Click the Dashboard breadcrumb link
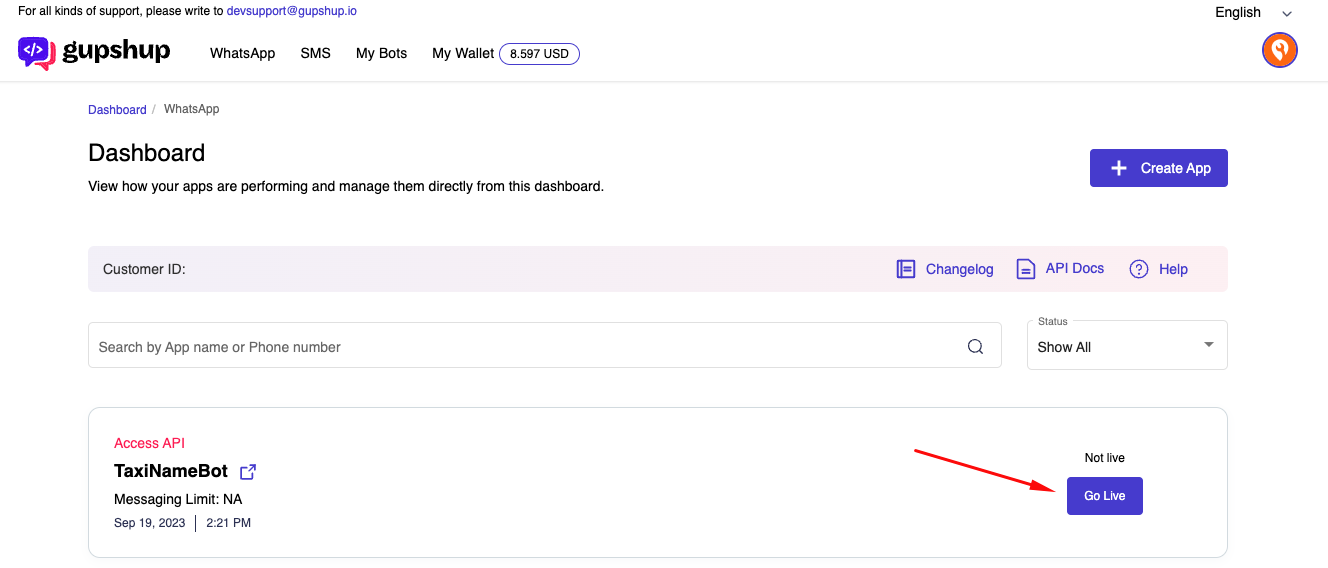The width and height of the screenshot is (1328, 568). click(x=117, y=110)
